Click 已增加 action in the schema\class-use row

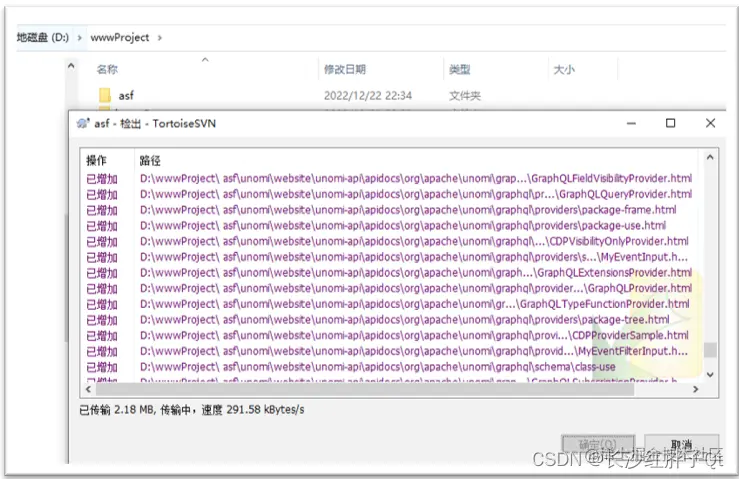pyautogui.click(x=102, y=367)
